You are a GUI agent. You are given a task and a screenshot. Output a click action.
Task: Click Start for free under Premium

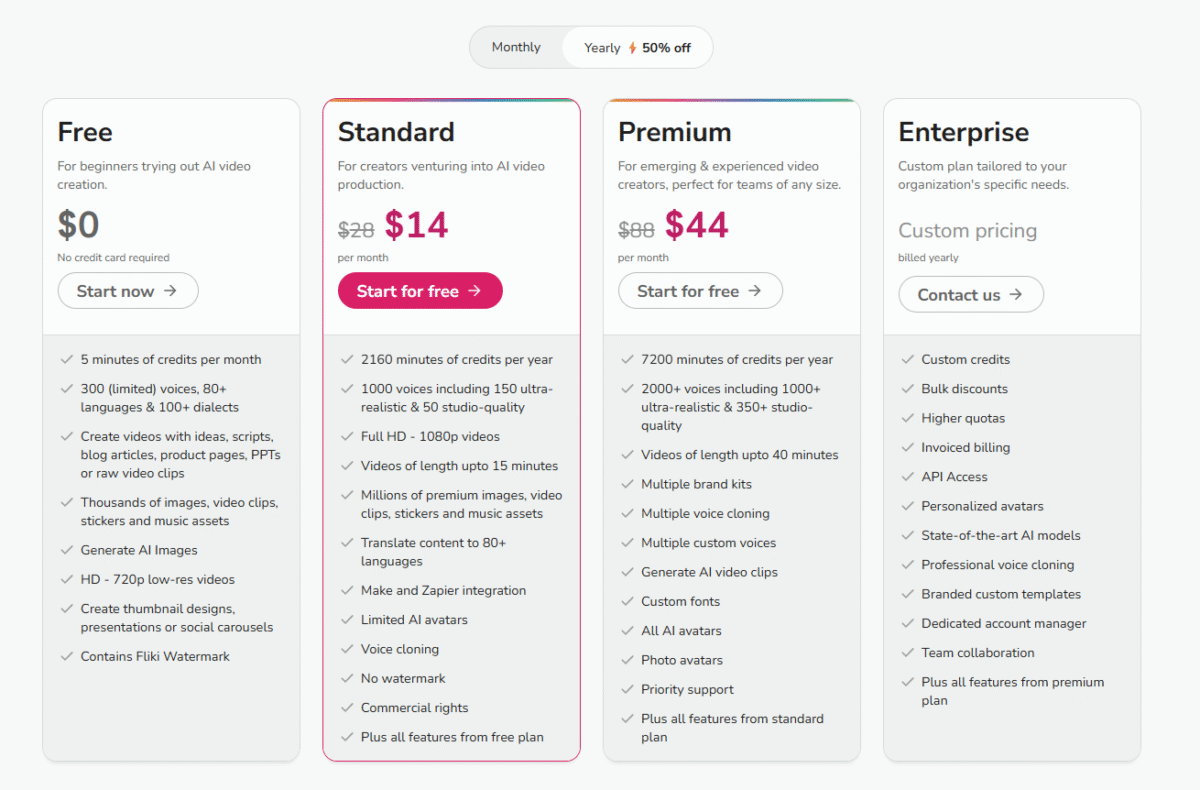click(x=700, y=291)
